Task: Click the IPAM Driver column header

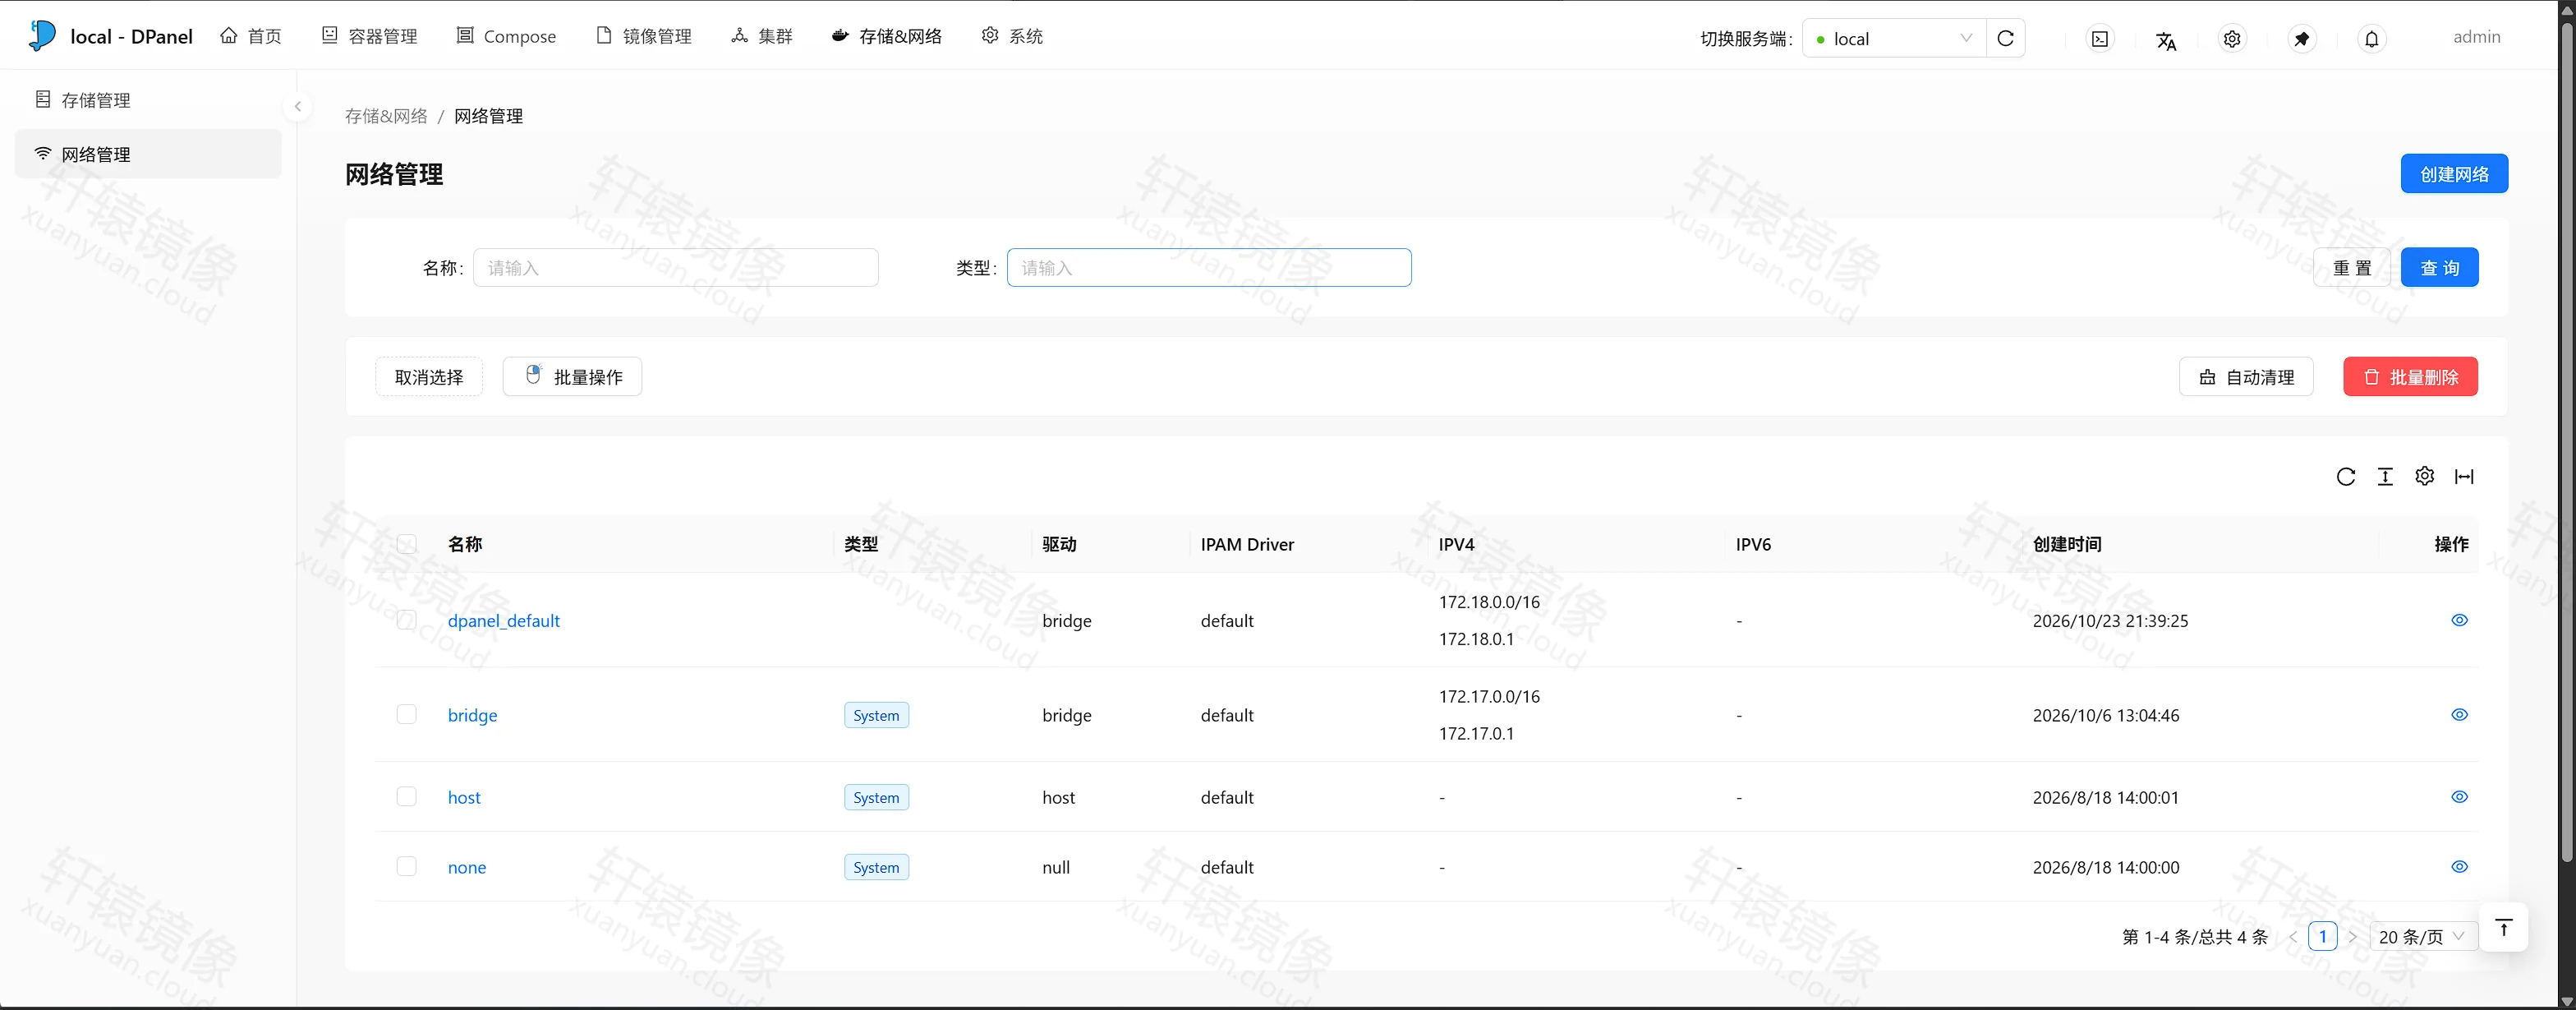Action: click(x=1247, y=544)
